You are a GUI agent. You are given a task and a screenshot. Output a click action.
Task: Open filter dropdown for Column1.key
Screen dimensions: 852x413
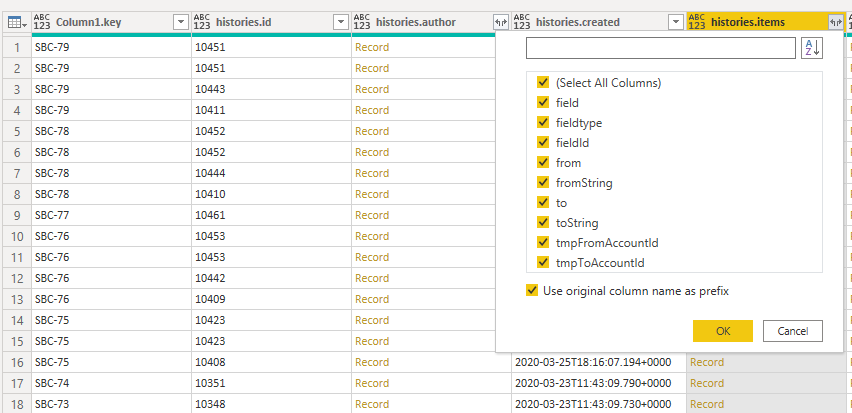(x=180, y=22)
